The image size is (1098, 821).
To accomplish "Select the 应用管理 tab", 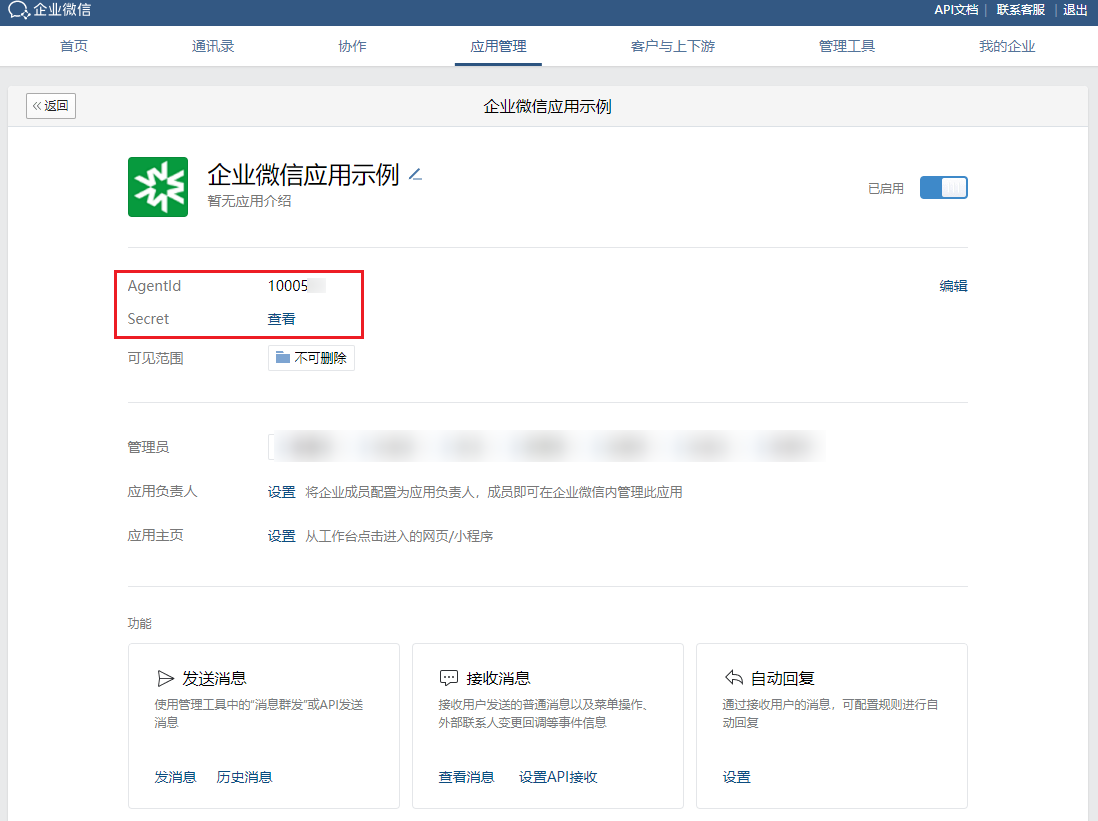I will [x=498, y=46].
